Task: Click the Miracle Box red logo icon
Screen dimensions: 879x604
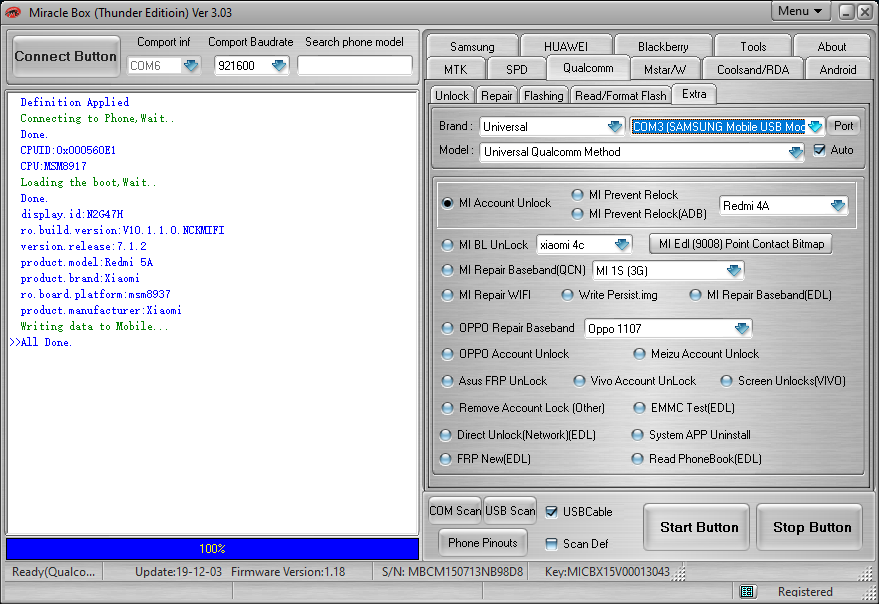Action: point(13,12)
